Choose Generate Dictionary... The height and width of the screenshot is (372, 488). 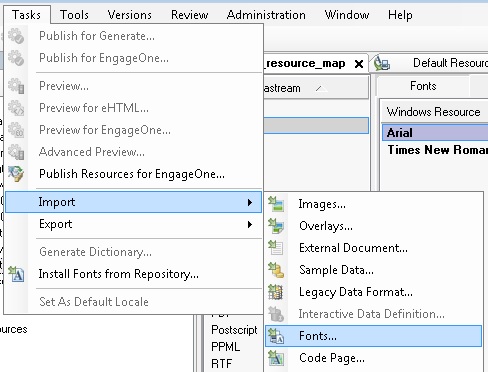[x=133, y=252]
